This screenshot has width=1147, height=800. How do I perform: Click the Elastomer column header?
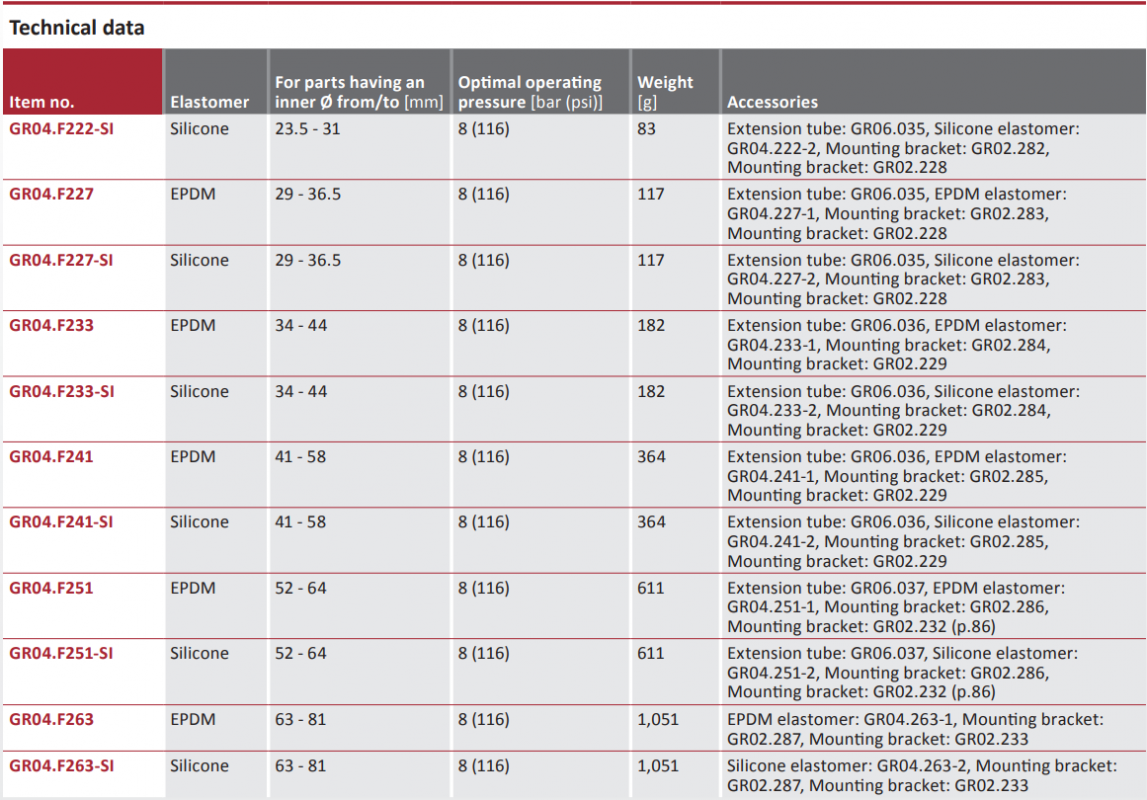(209, 102)
